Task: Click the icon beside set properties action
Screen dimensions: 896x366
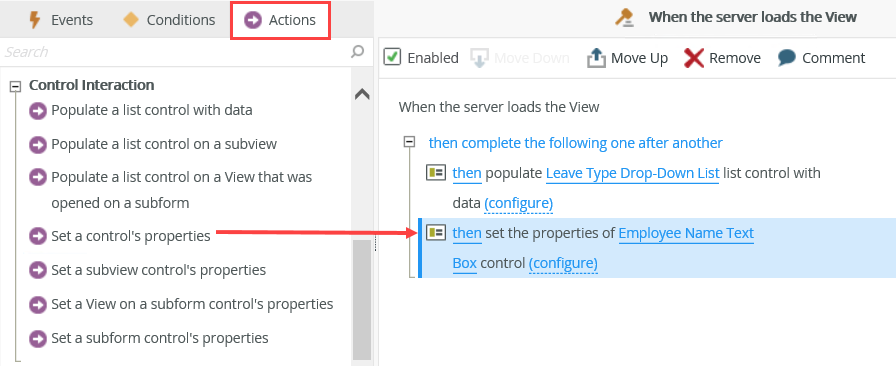Action: tap(436, 233)
